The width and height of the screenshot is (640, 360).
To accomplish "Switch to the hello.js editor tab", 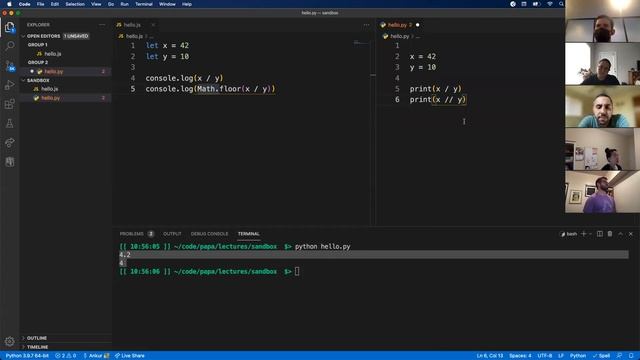I will coord(132,25).
